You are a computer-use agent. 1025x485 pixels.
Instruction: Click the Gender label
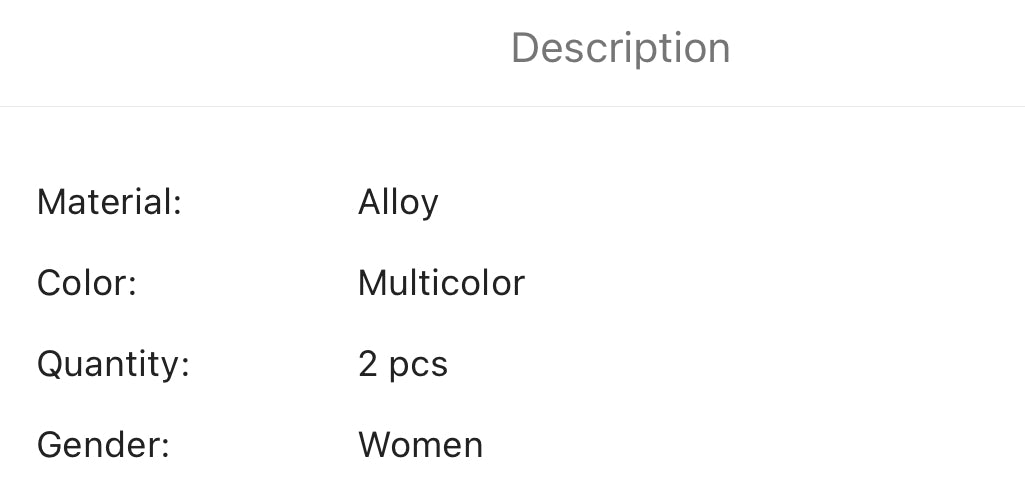[103, 444]
